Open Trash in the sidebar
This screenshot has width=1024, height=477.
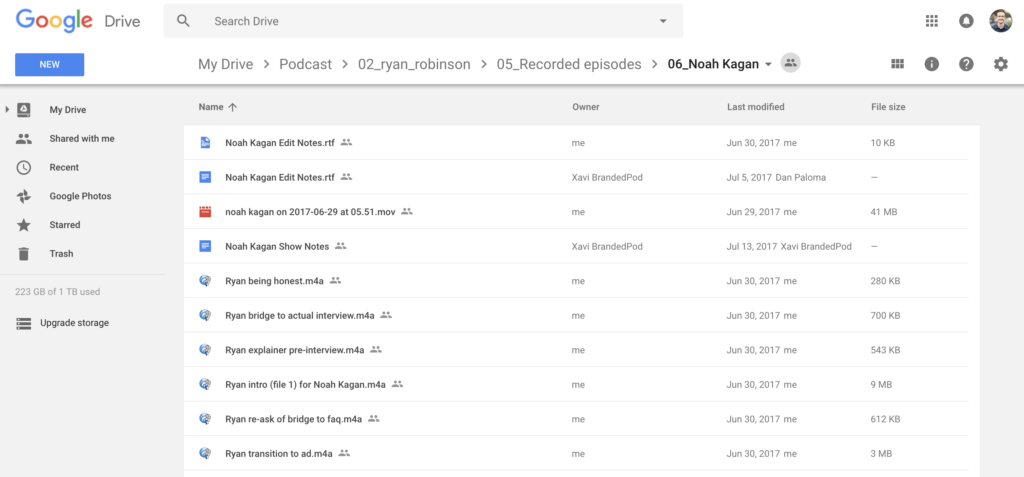coord(61,254)
